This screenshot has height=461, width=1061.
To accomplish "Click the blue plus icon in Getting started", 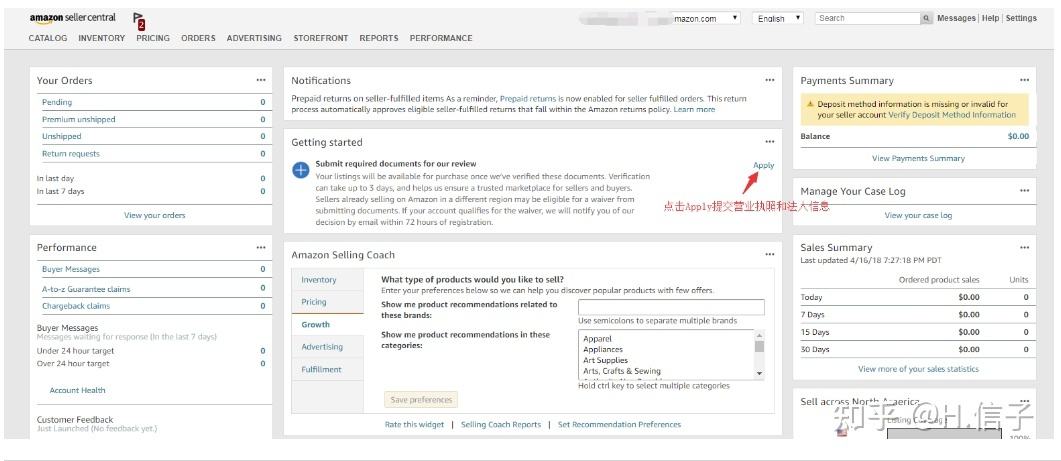I will pos(300,170).
